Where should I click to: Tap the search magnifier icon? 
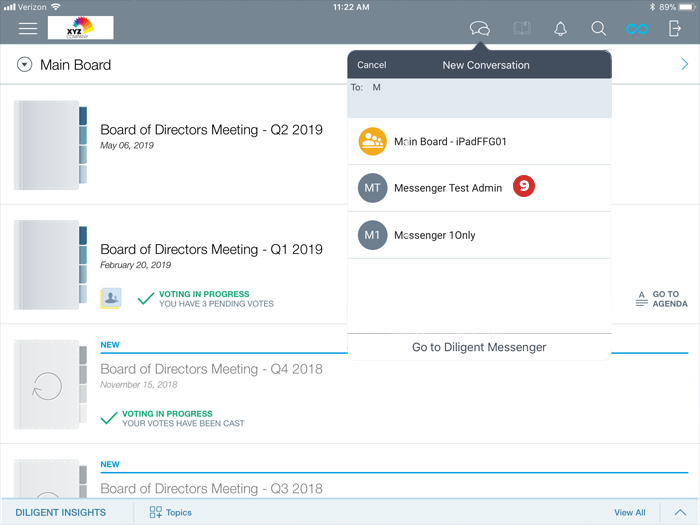(598, 29)
